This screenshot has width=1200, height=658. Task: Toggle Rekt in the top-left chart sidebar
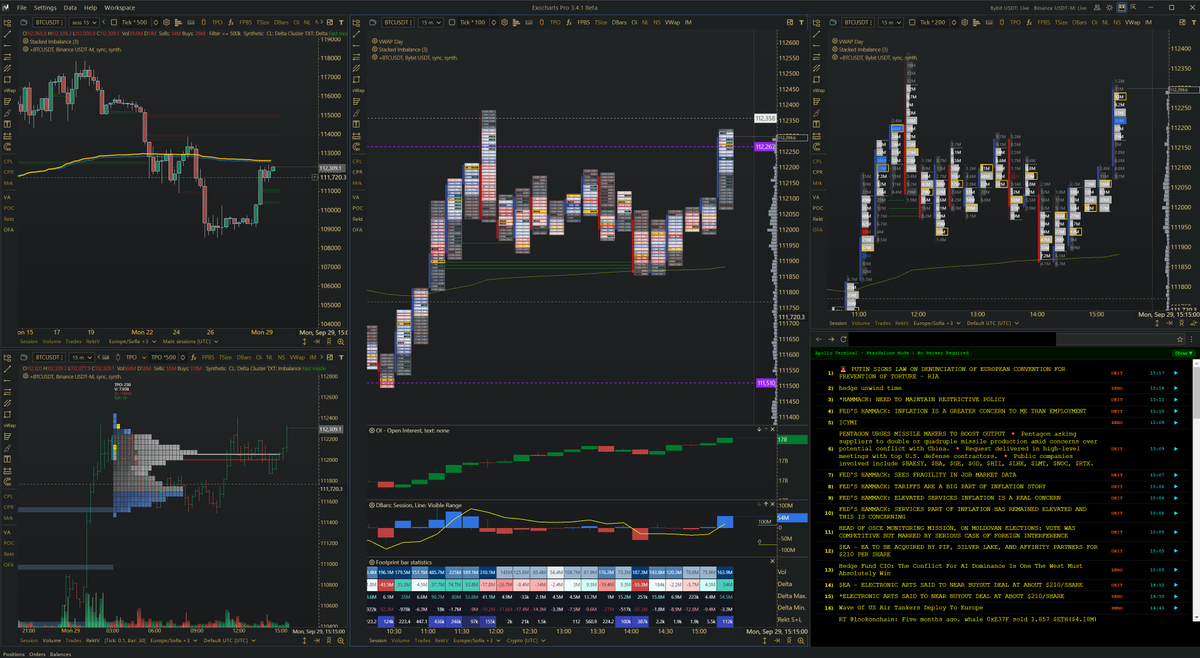(8, 219)
